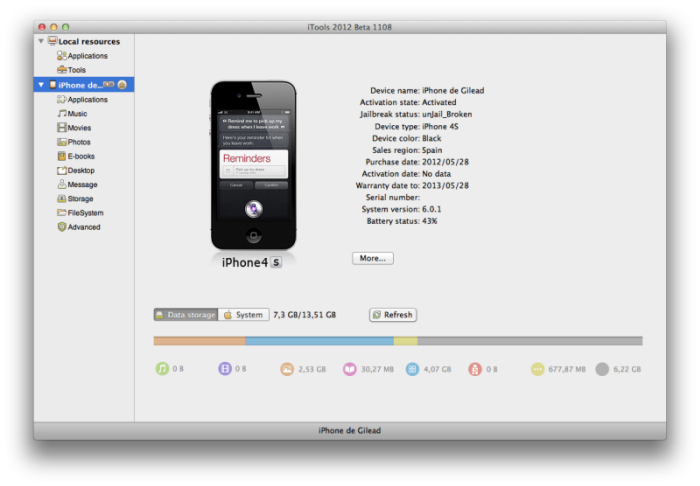Click the System version value 6.0.1
The width and height of the screenshot is (700, 486).
pyautogui.click(x=431, y=209)
